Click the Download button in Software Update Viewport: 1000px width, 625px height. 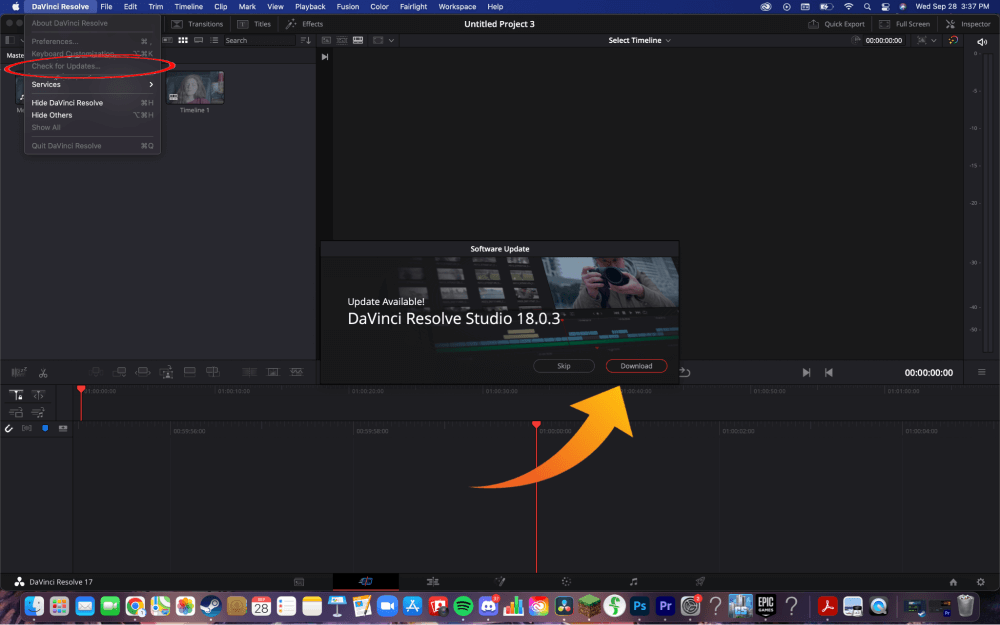636,366
